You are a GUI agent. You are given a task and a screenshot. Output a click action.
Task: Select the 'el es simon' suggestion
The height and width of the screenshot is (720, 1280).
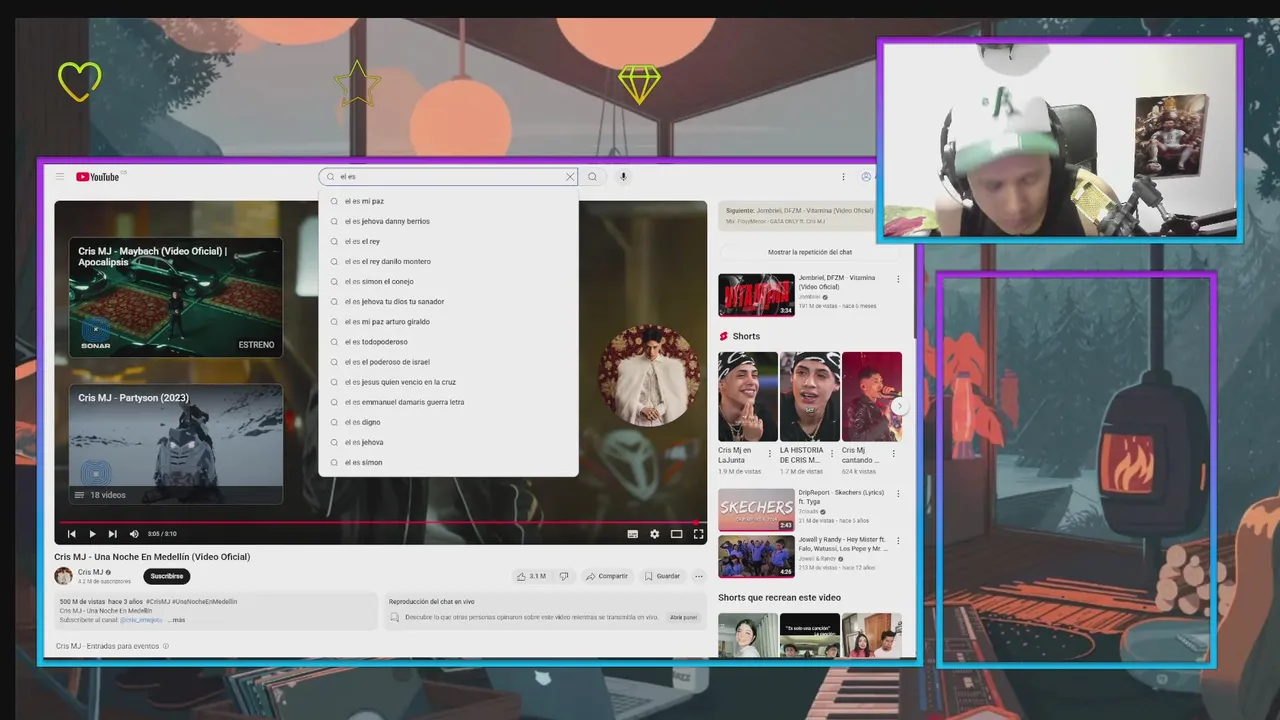[448, 461]
